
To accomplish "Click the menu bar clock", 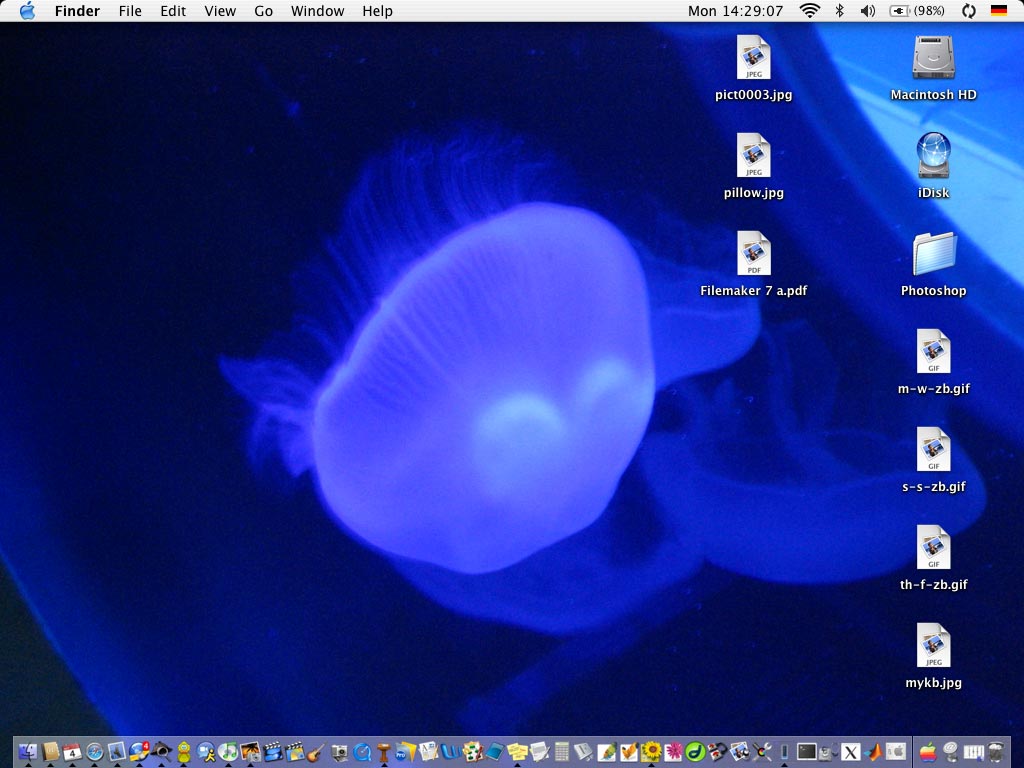I will (x=735, y=11).
